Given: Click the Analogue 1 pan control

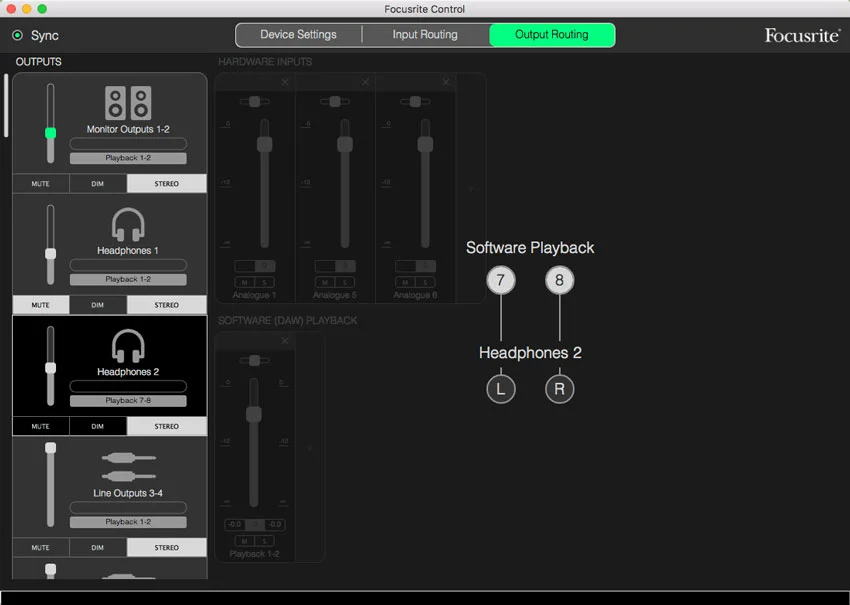Looking at the screenshot, I should (254, 101).
